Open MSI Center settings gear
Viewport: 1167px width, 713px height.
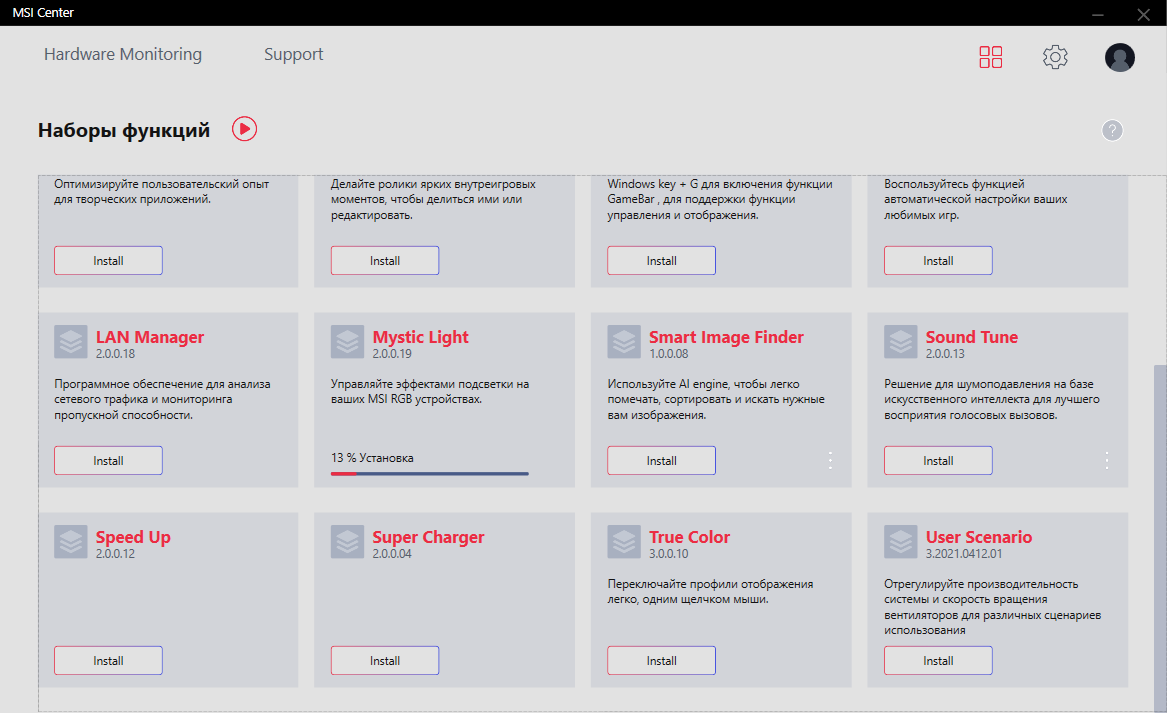(1055, 57)
